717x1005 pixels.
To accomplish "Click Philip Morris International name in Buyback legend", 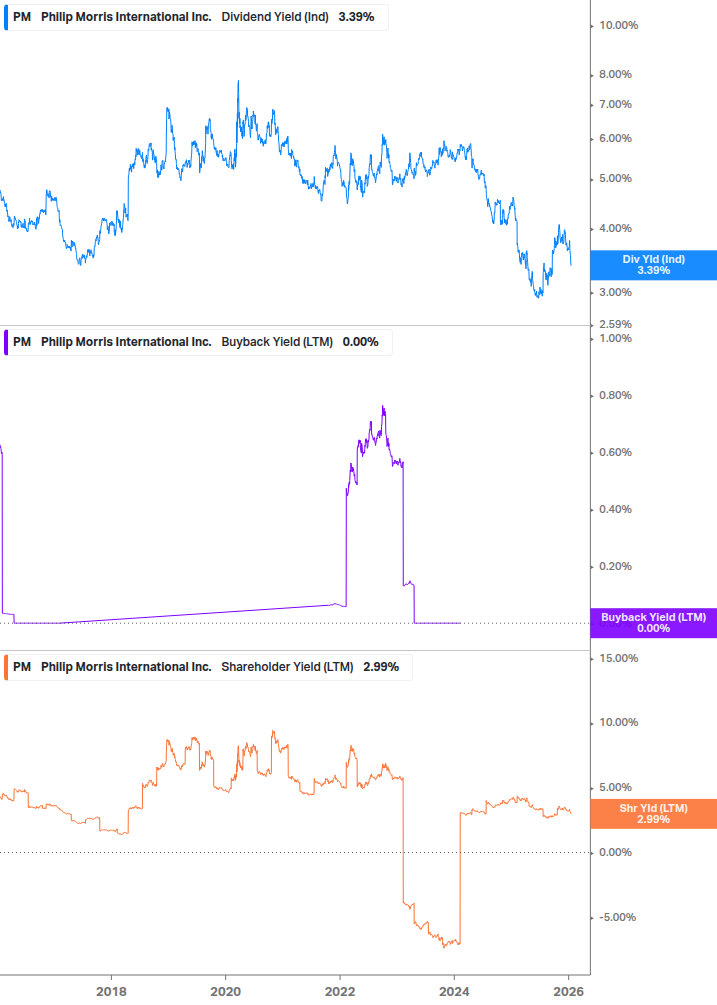I will click(x=126, y=342).
